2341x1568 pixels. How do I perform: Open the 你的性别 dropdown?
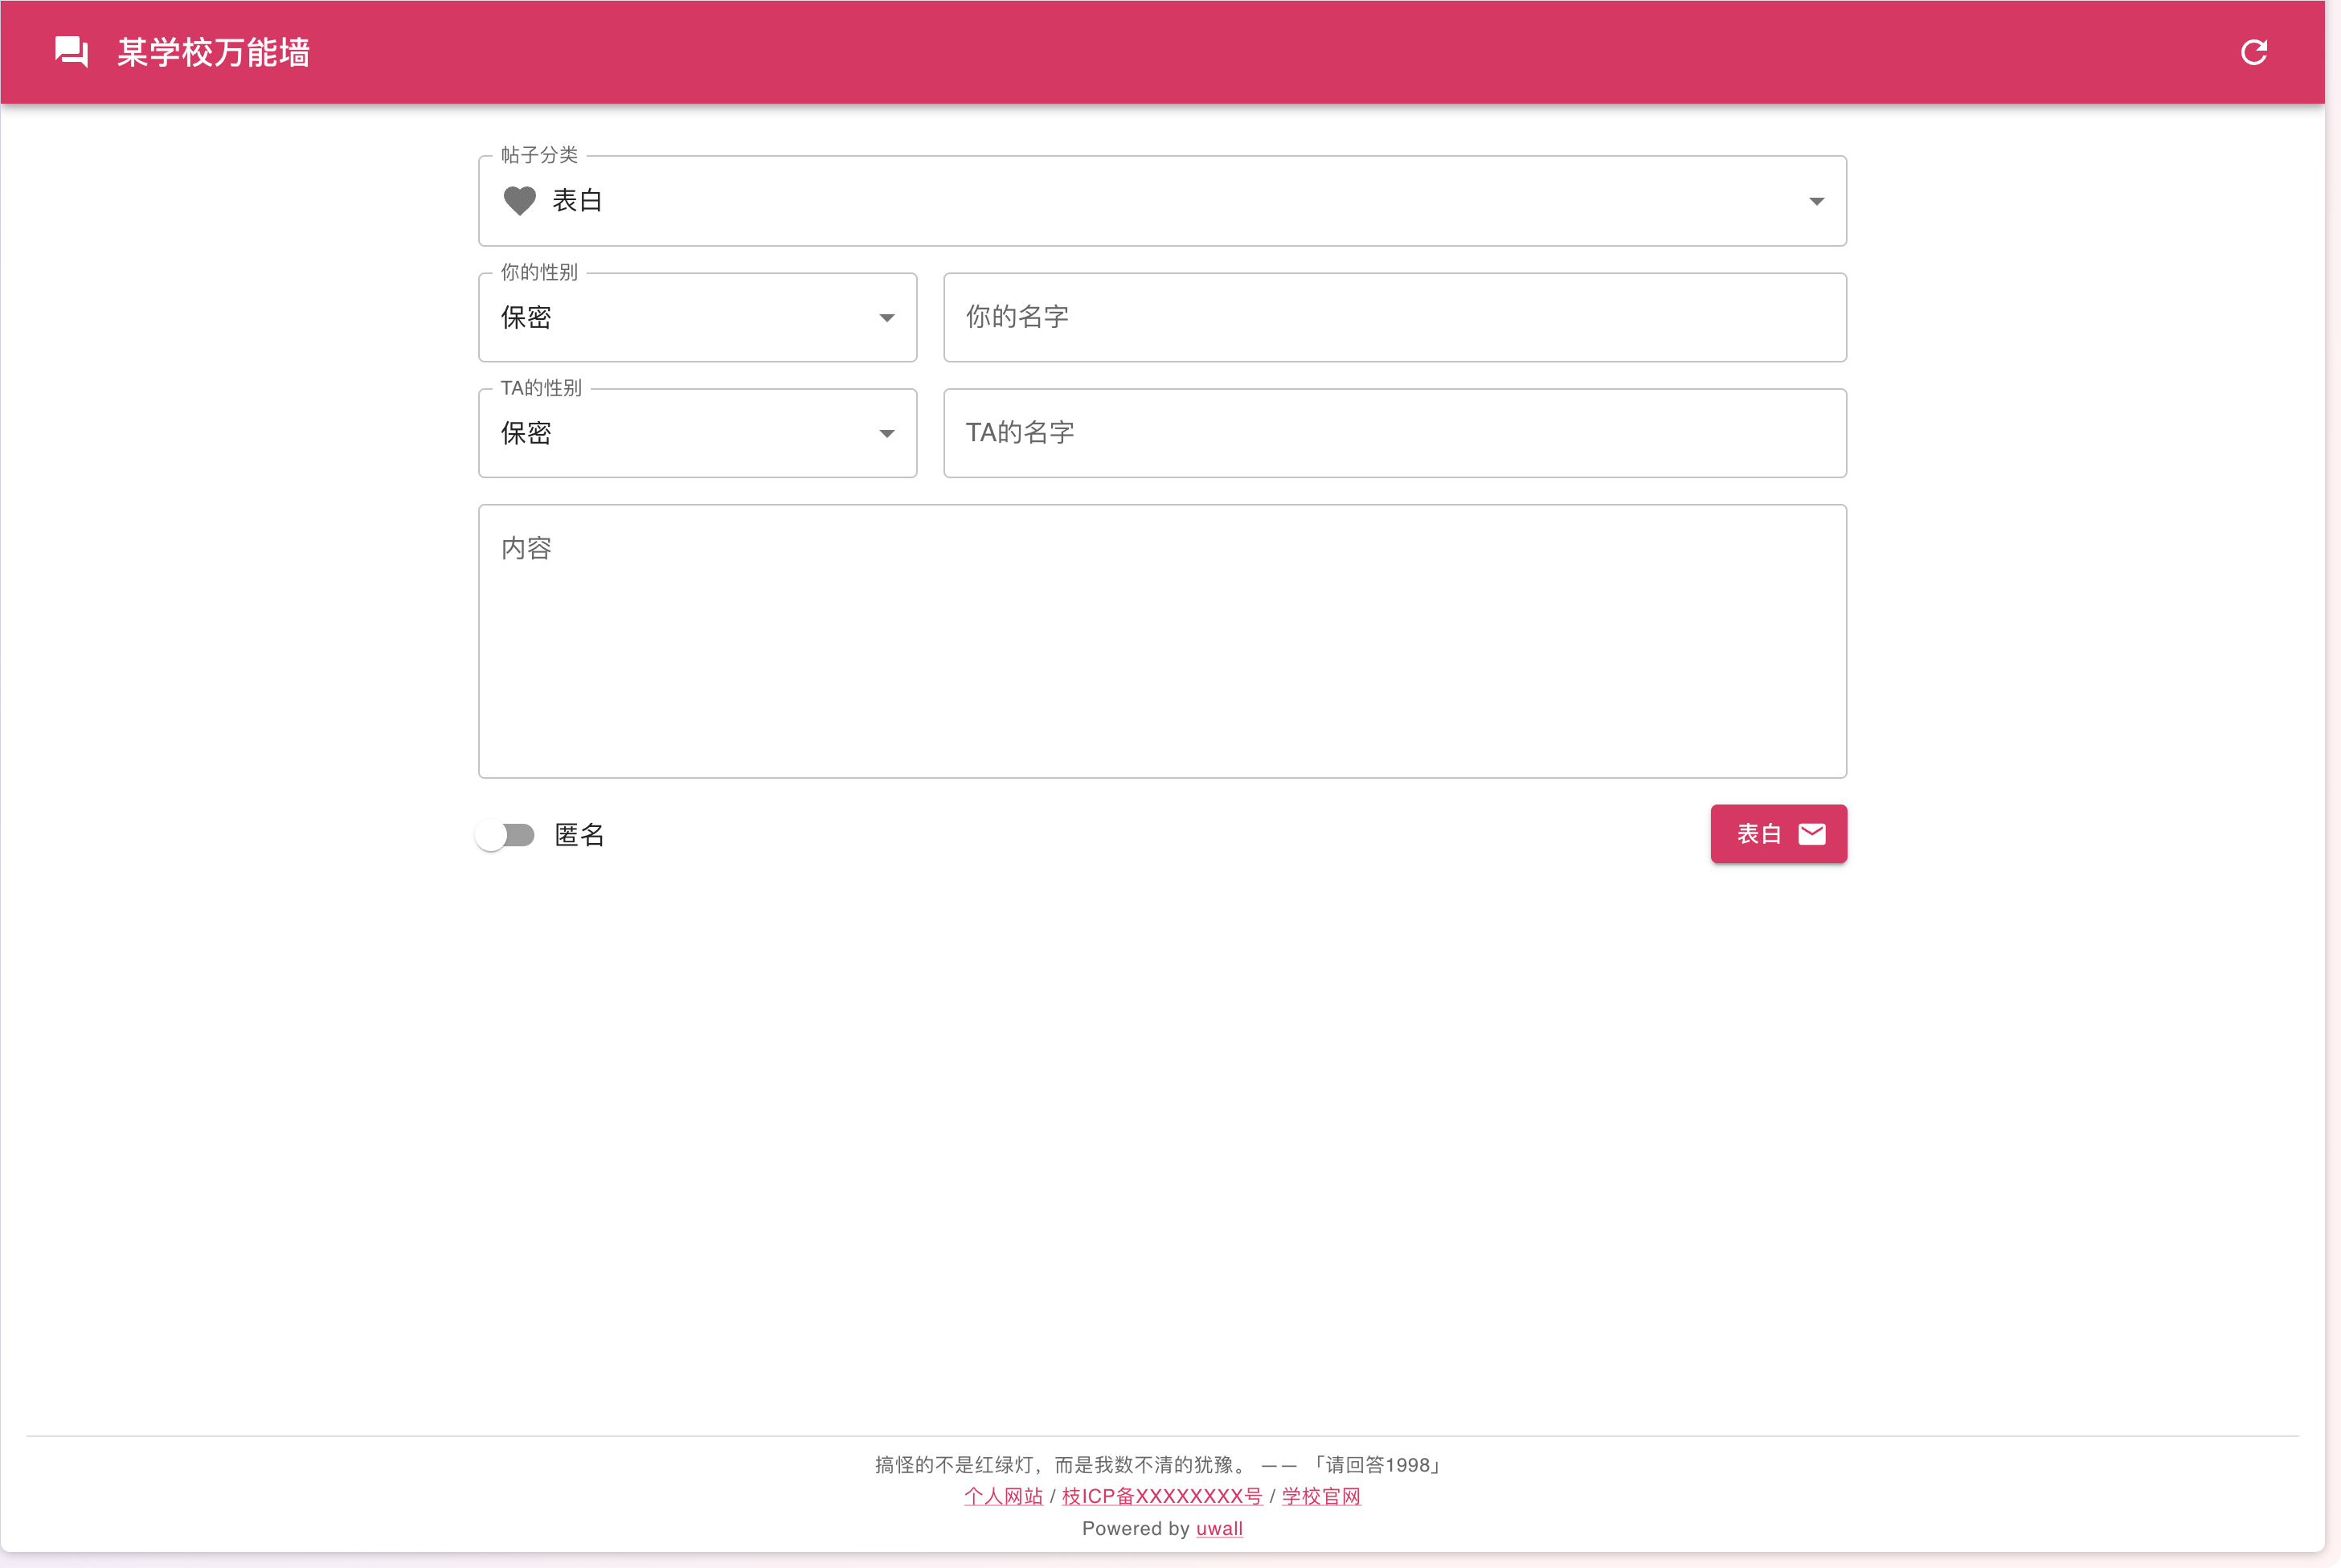[x=697, y=318]
